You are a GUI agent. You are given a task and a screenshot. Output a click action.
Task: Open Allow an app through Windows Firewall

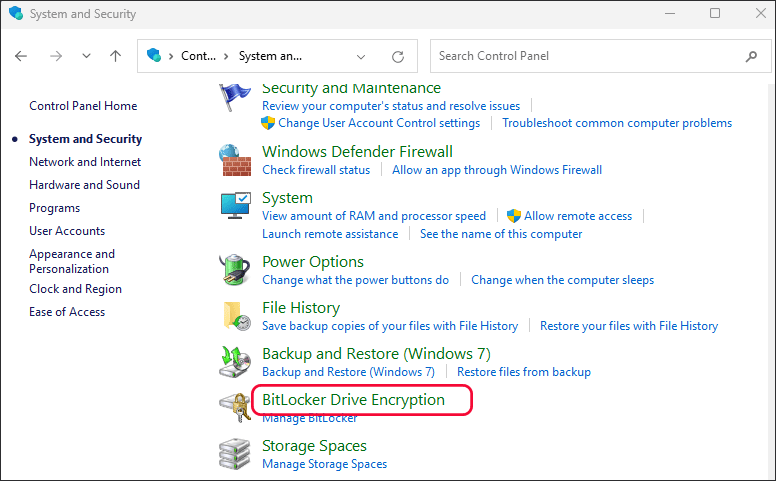(497, 170)
